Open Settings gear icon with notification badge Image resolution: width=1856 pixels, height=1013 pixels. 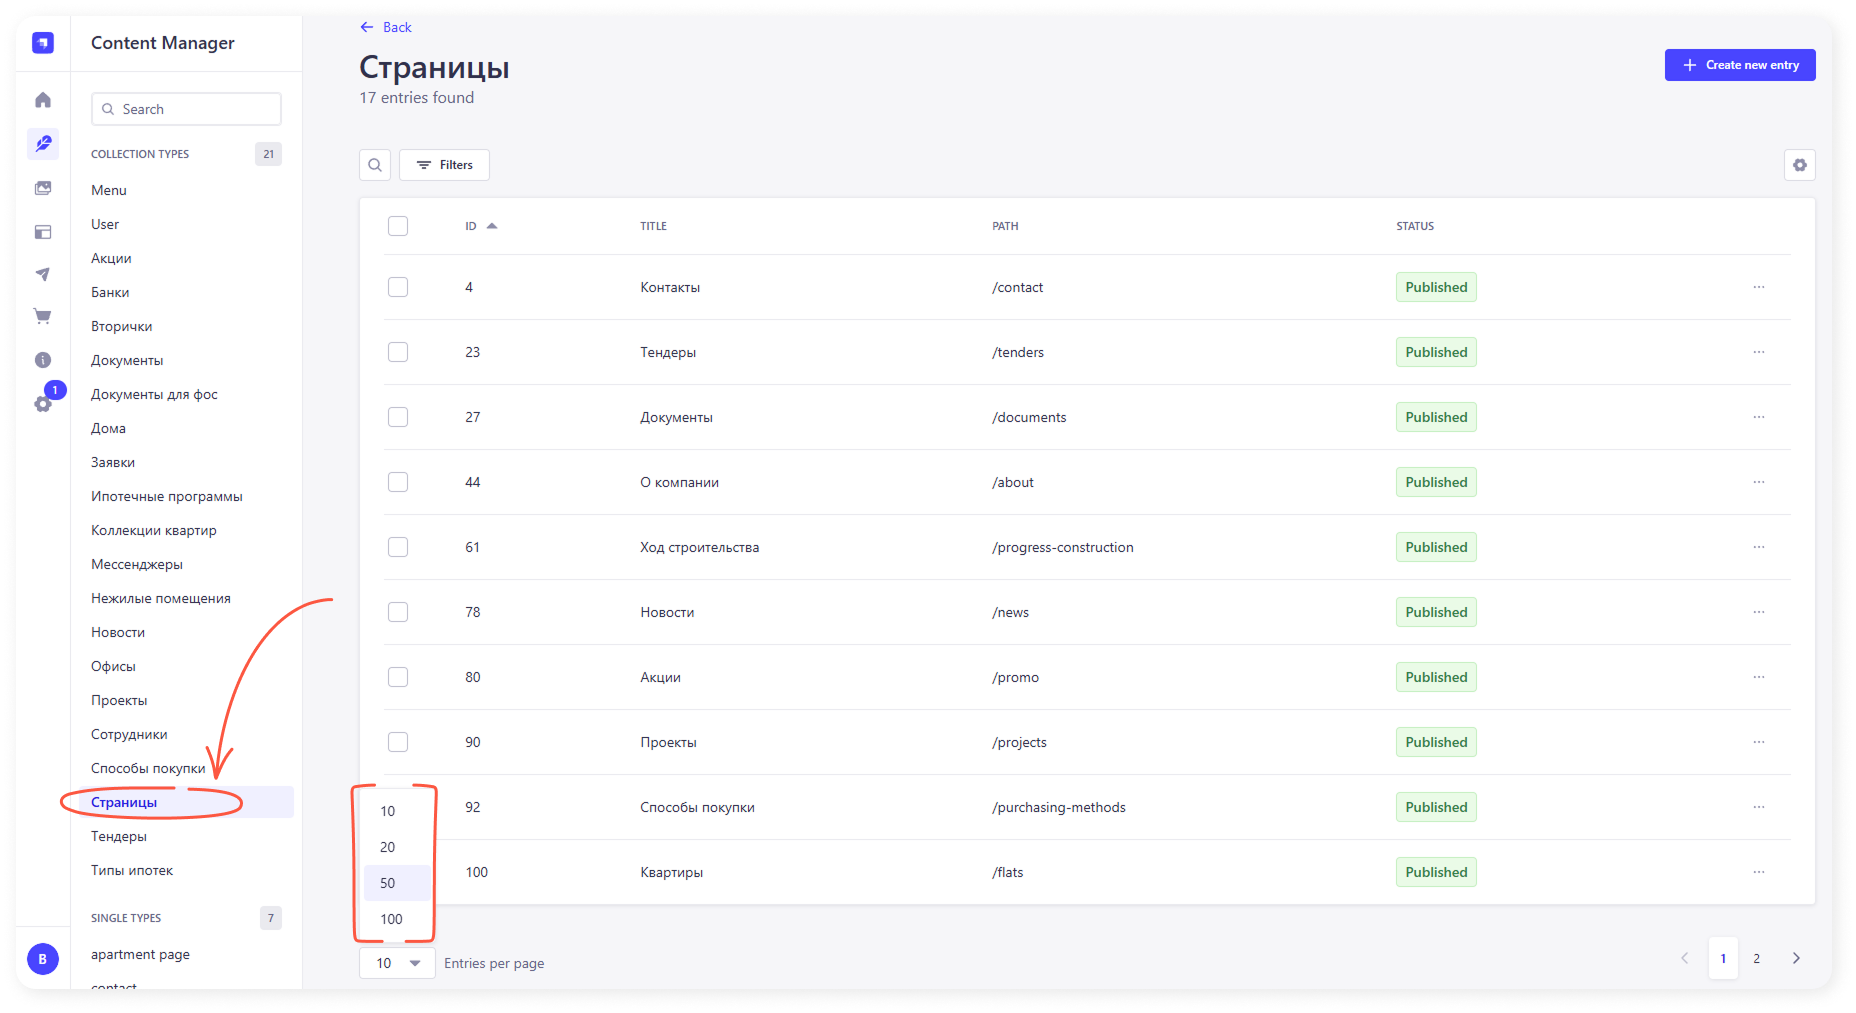43,404
